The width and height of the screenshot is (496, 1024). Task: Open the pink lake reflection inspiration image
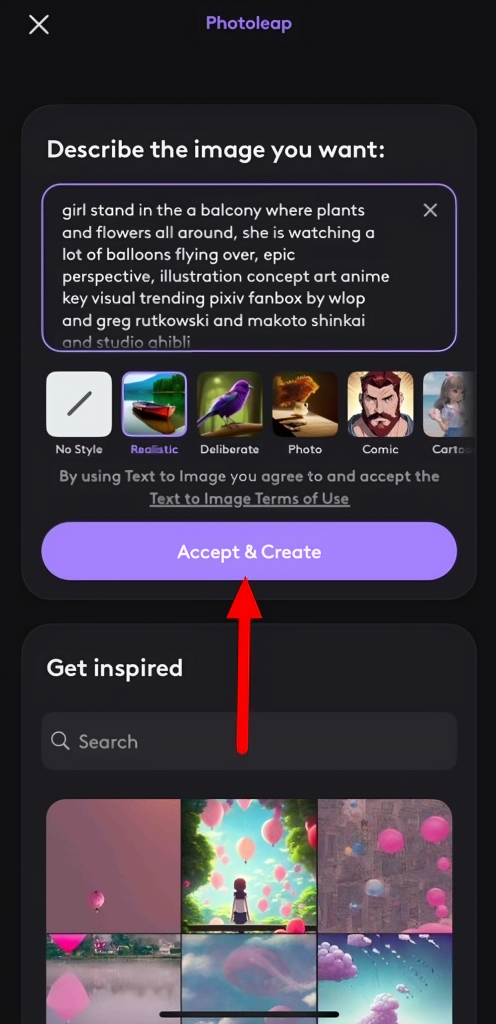point(114,978)
